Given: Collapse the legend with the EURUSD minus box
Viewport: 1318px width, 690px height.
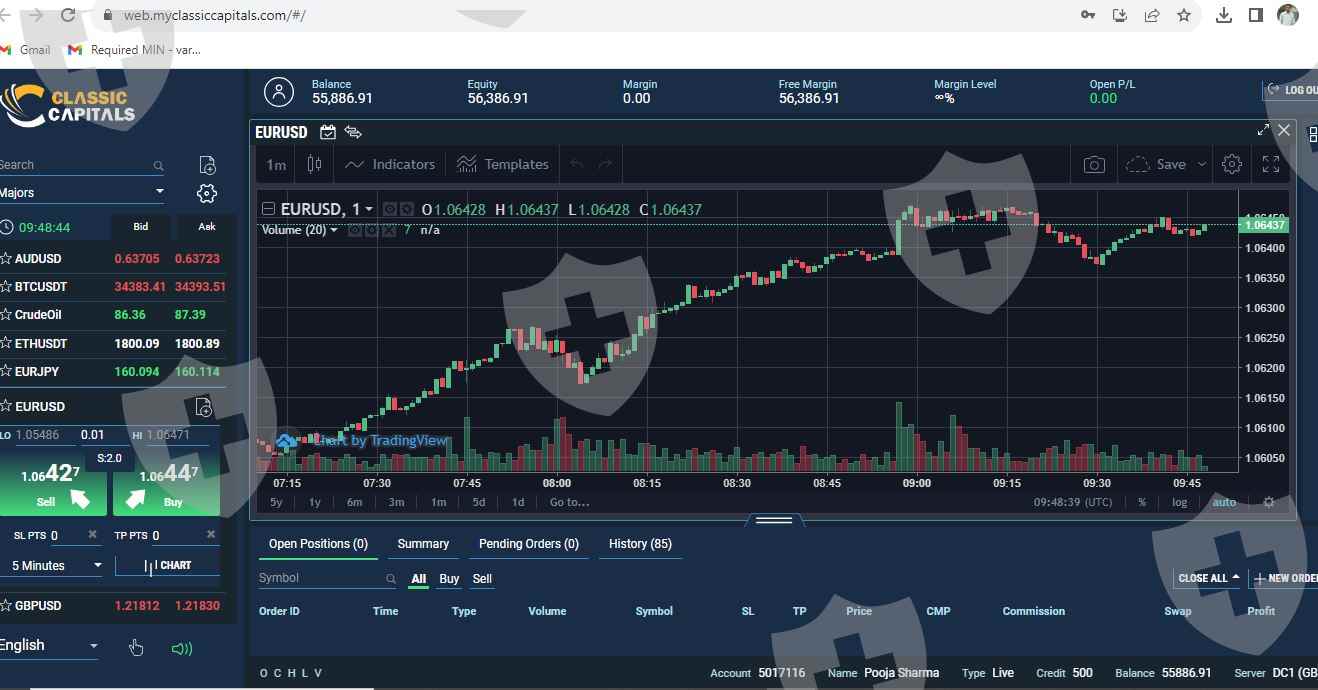Looking at the screenshot, I should (x=268, y=209).
